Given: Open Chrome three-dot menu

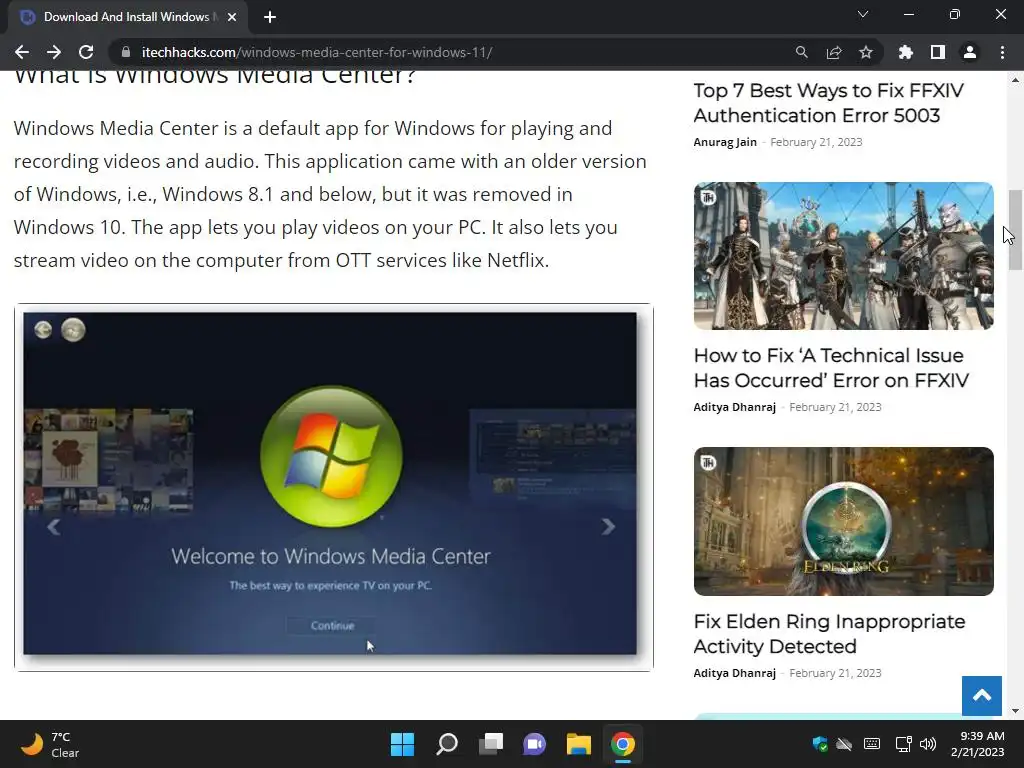Looking at the screenshot, I should point(1002,52).
